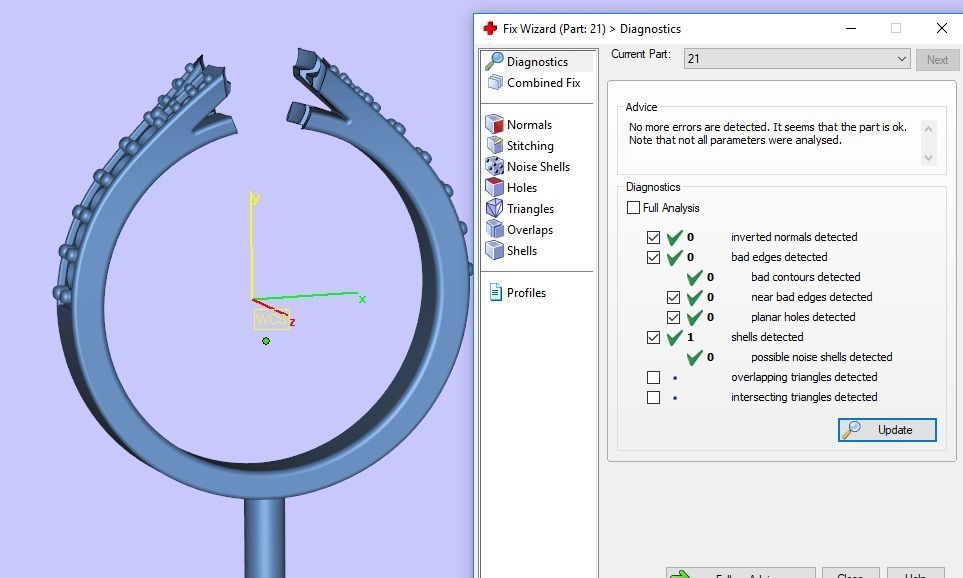The image size is (963, 578).
Task: Close the Fix Wizard window
Action: [x=942, y=28]
